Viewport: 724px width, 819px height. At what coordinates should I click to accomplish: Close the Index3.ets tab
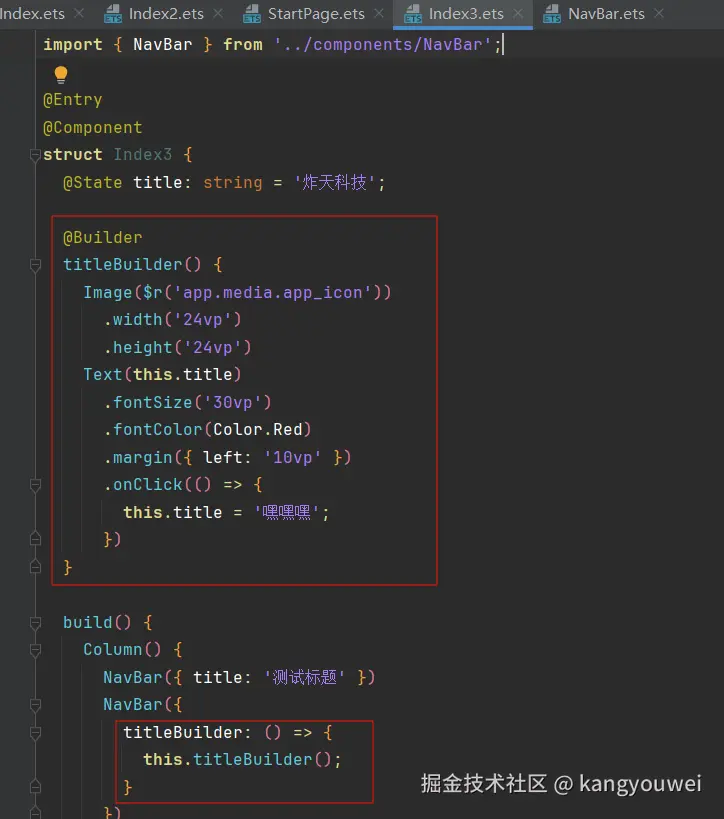click(518, 14)
